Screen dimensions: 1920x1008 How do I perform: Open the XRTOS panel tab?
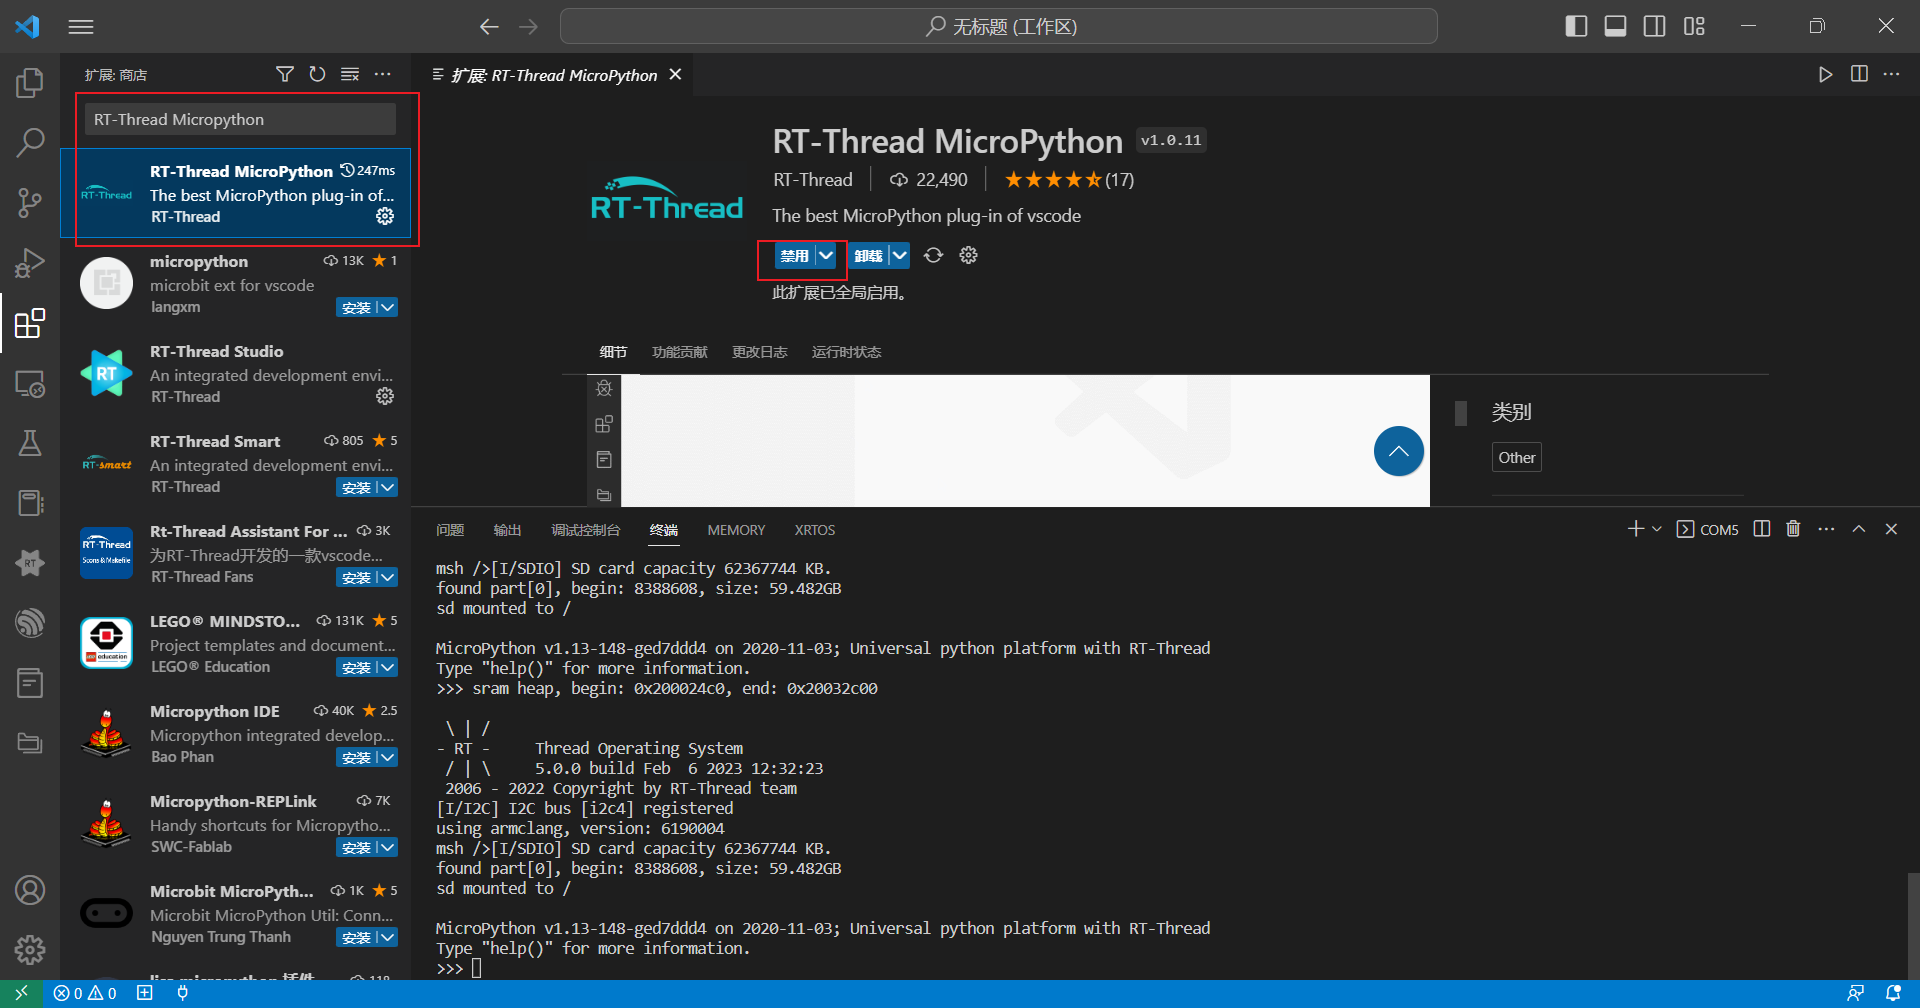click(x=815, y=530)
